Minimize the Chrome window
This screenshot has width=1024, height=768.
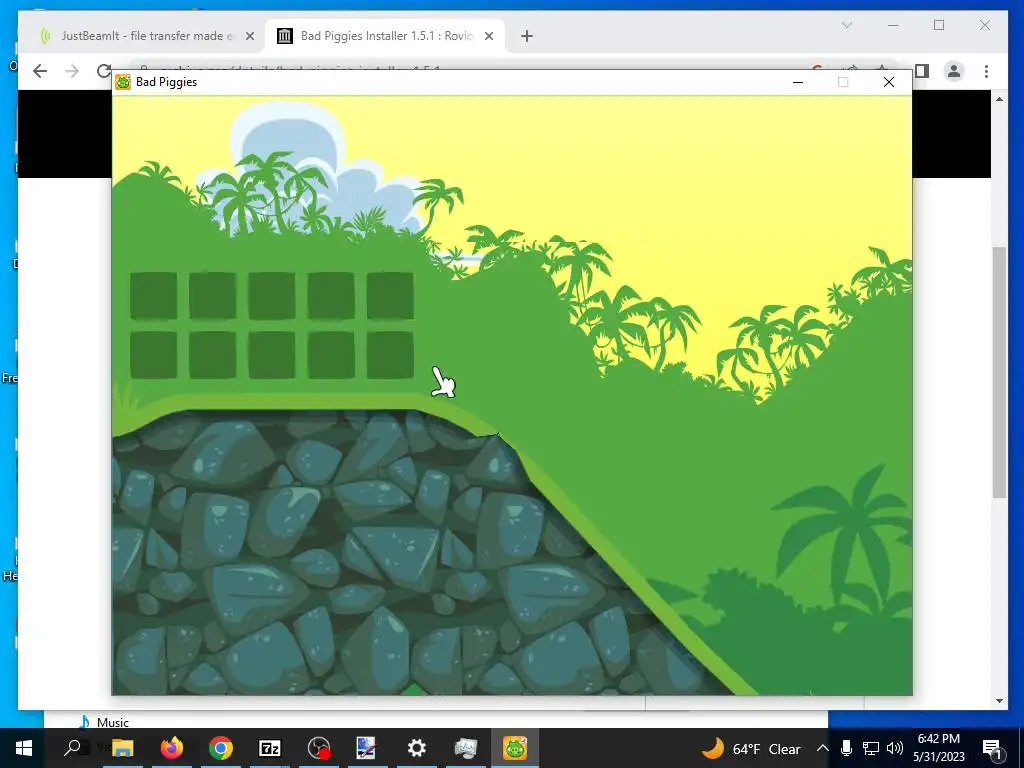(x=893, y=25)
